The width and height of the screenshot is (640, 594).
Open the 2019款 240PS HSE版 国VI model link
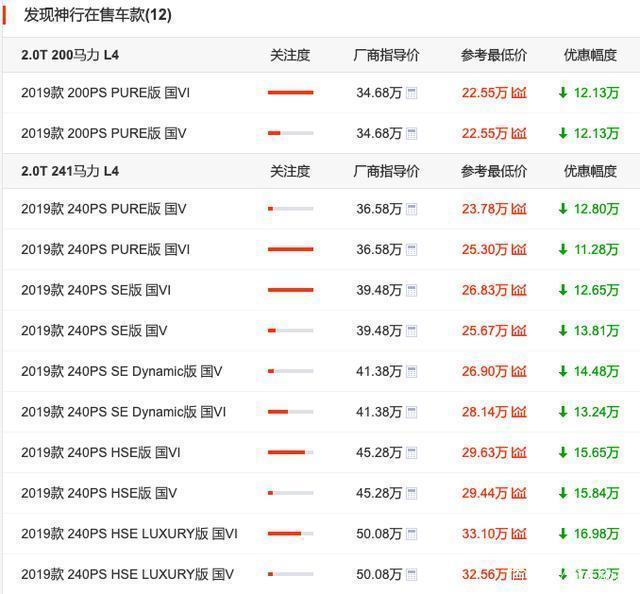101,453
